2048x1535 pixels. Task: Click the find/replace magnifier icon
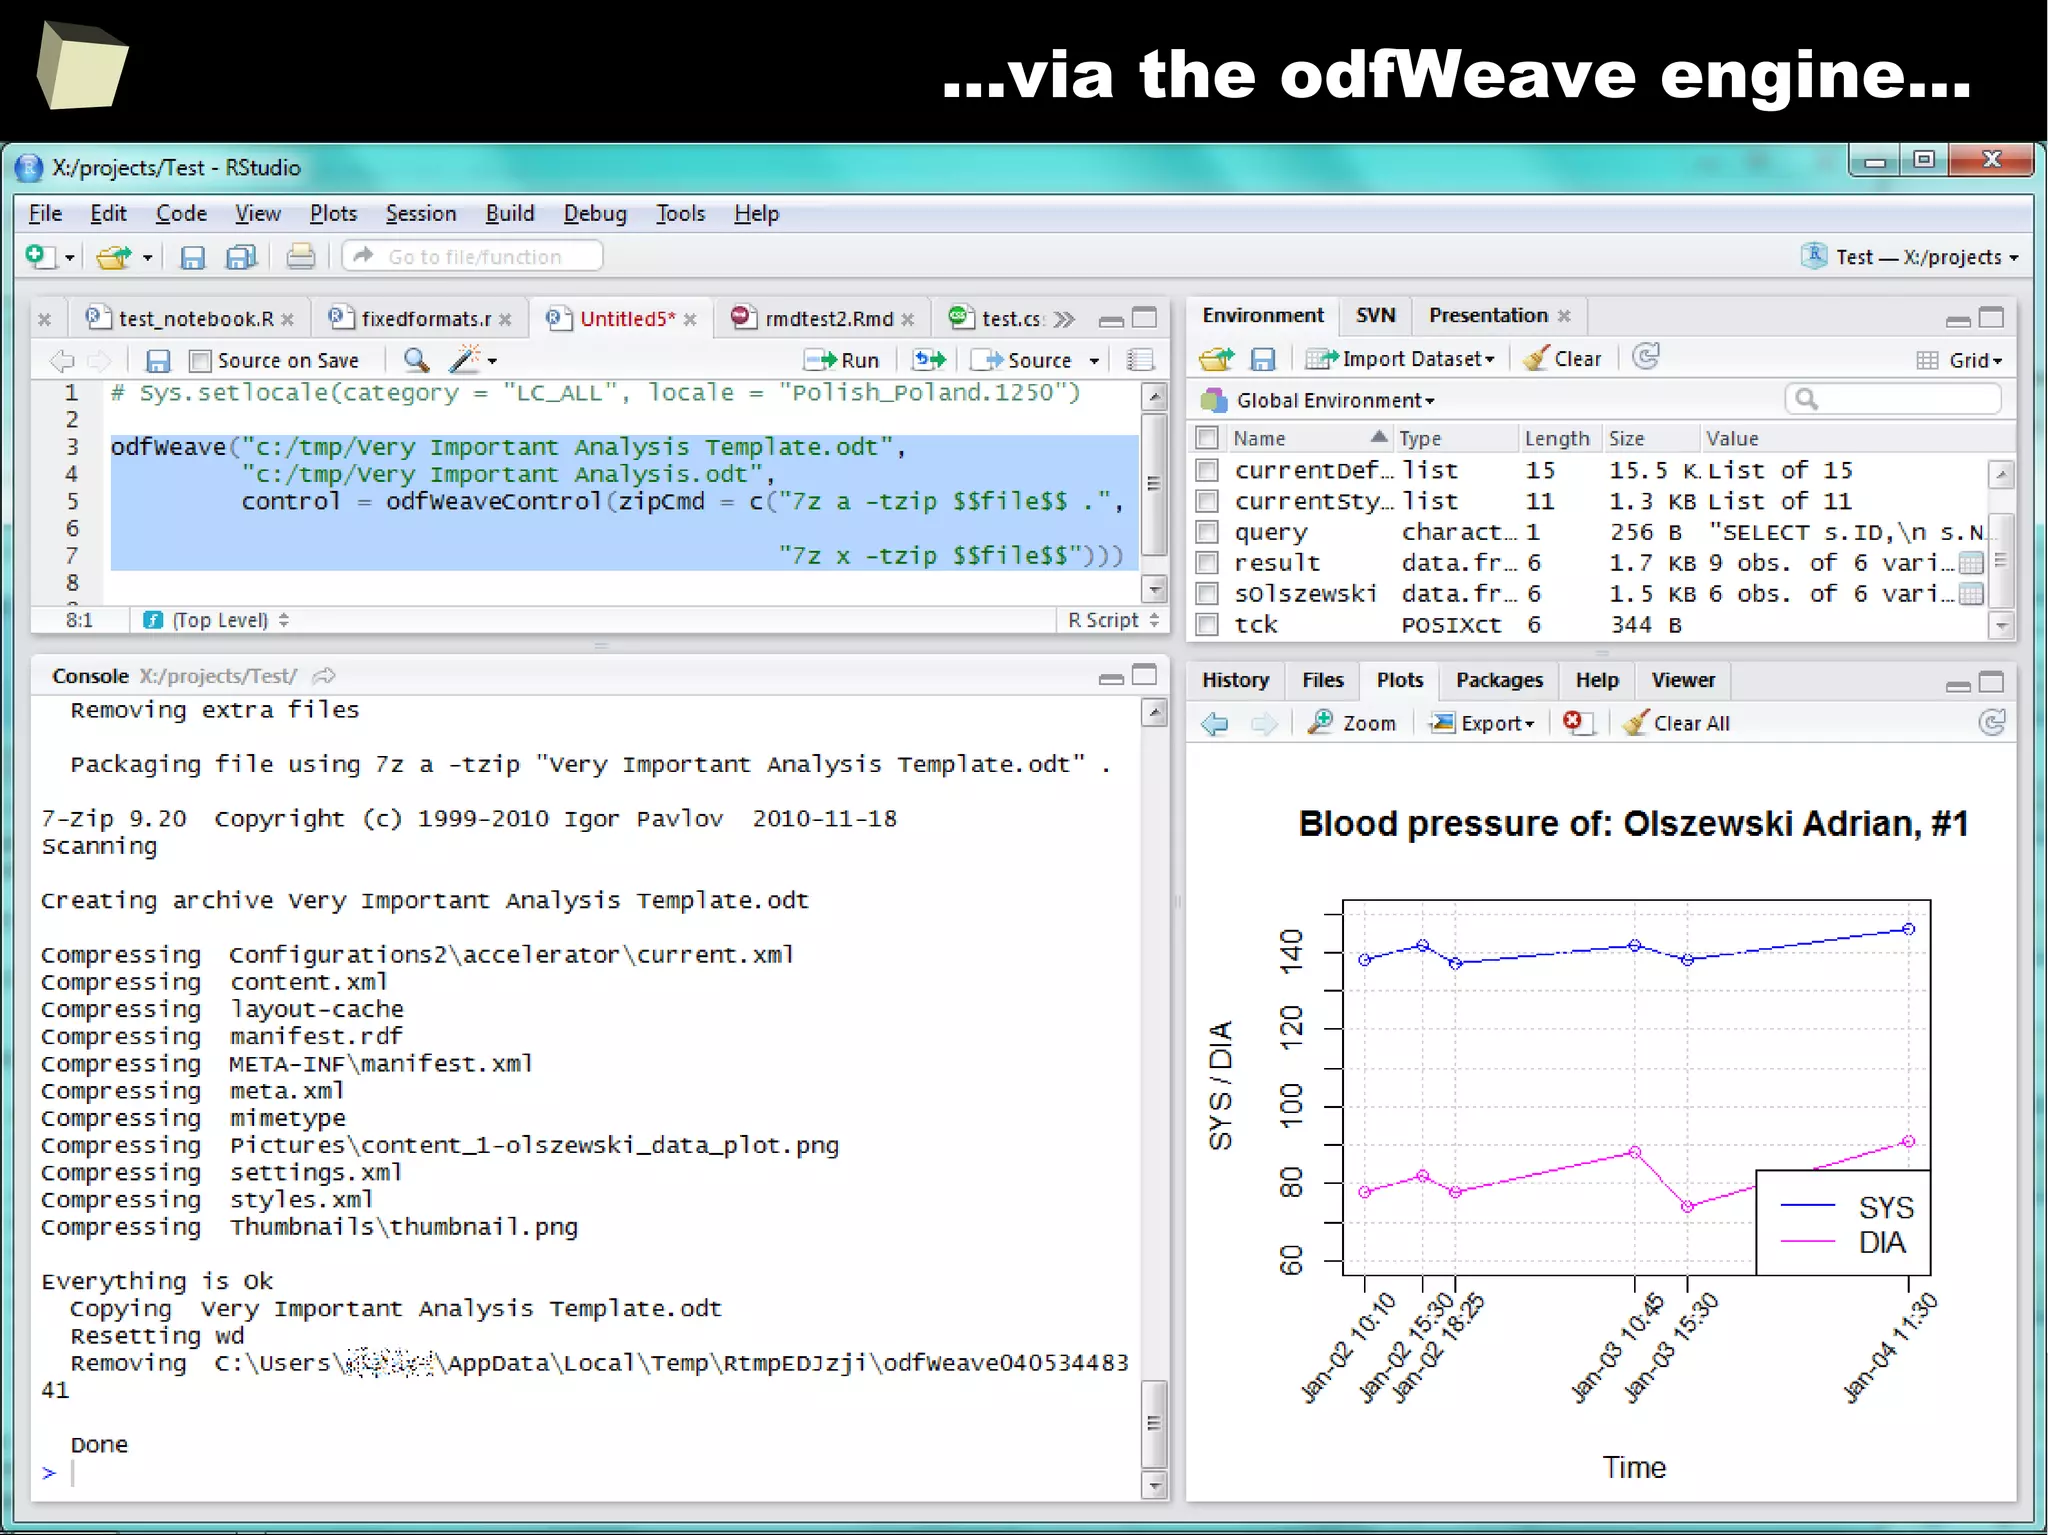tap(416, 360)
